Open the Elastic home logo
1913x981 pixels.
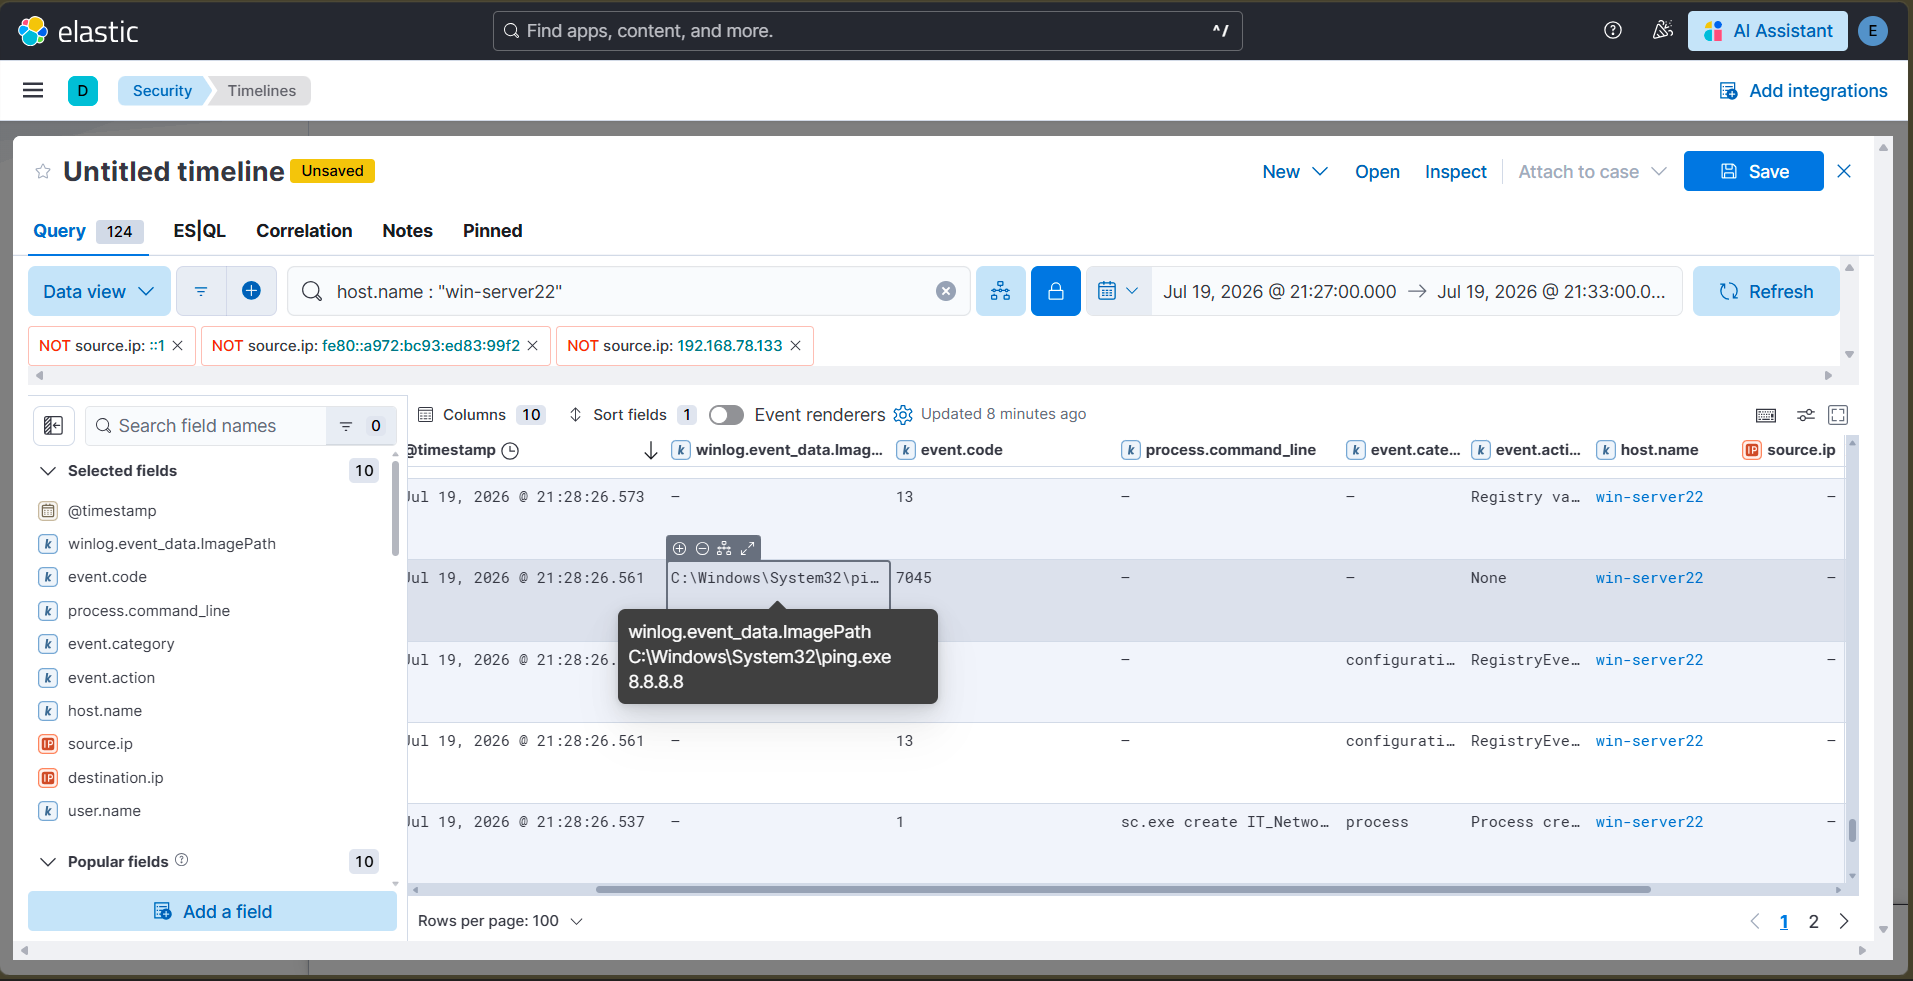(x=78, y=31)
